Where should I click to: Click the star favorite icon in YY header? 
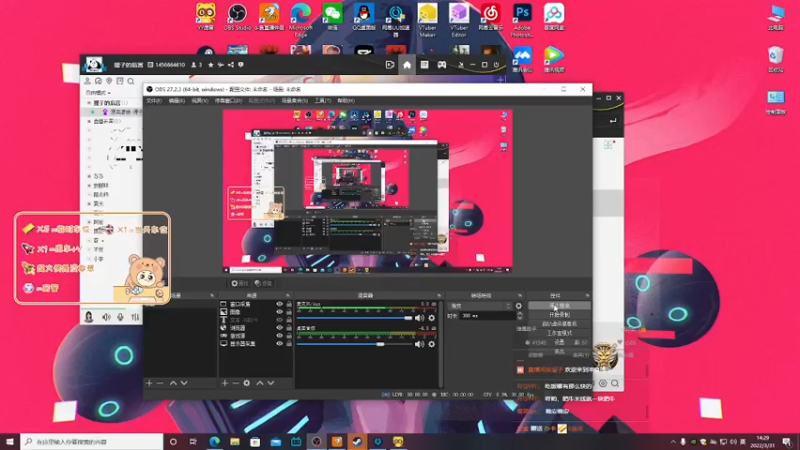211,65
